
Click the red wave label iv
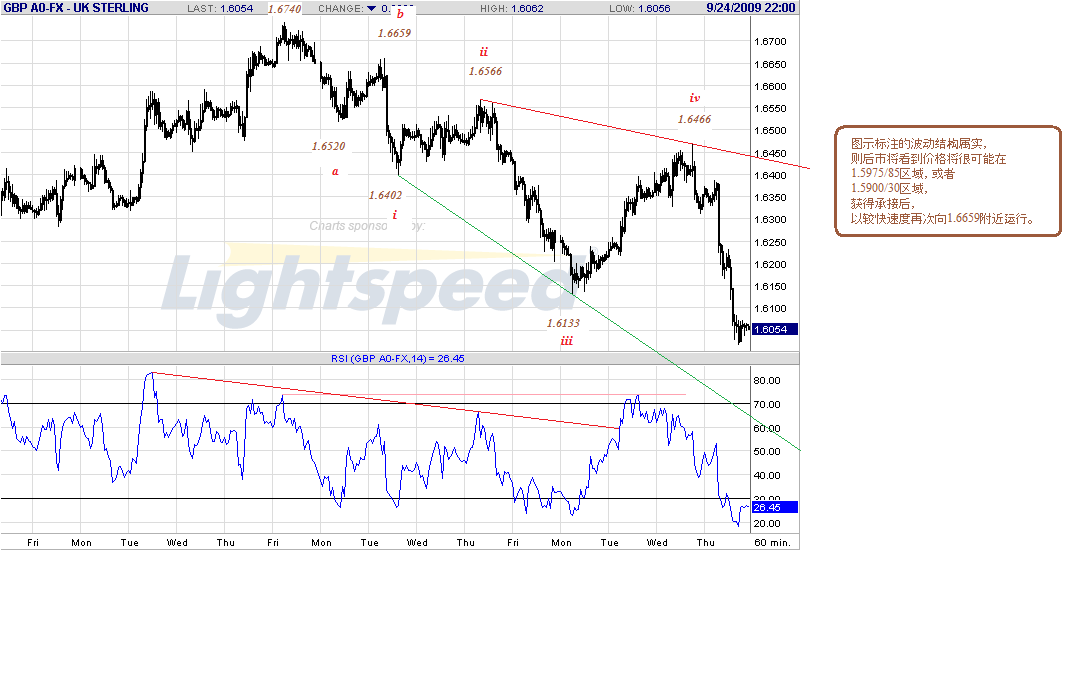tap(695, 98)
